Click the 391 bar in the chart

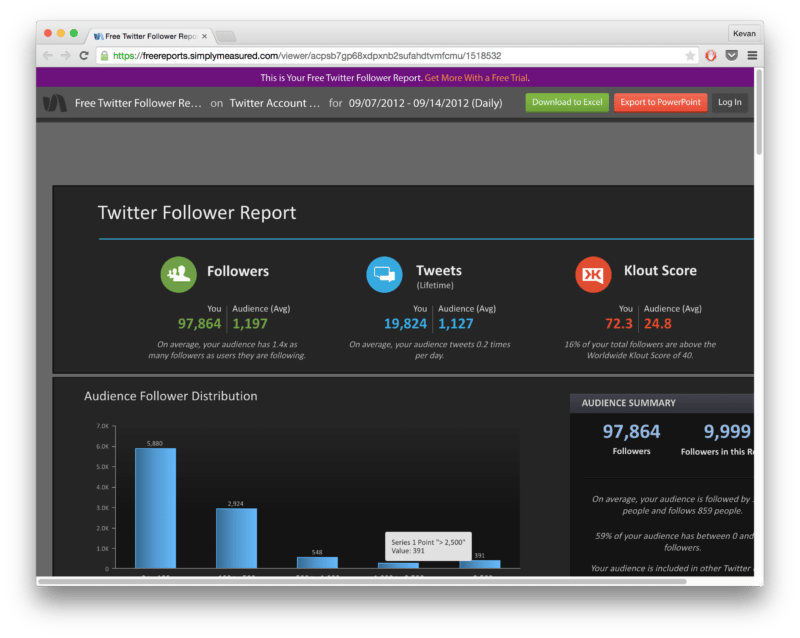click(480, 564)
